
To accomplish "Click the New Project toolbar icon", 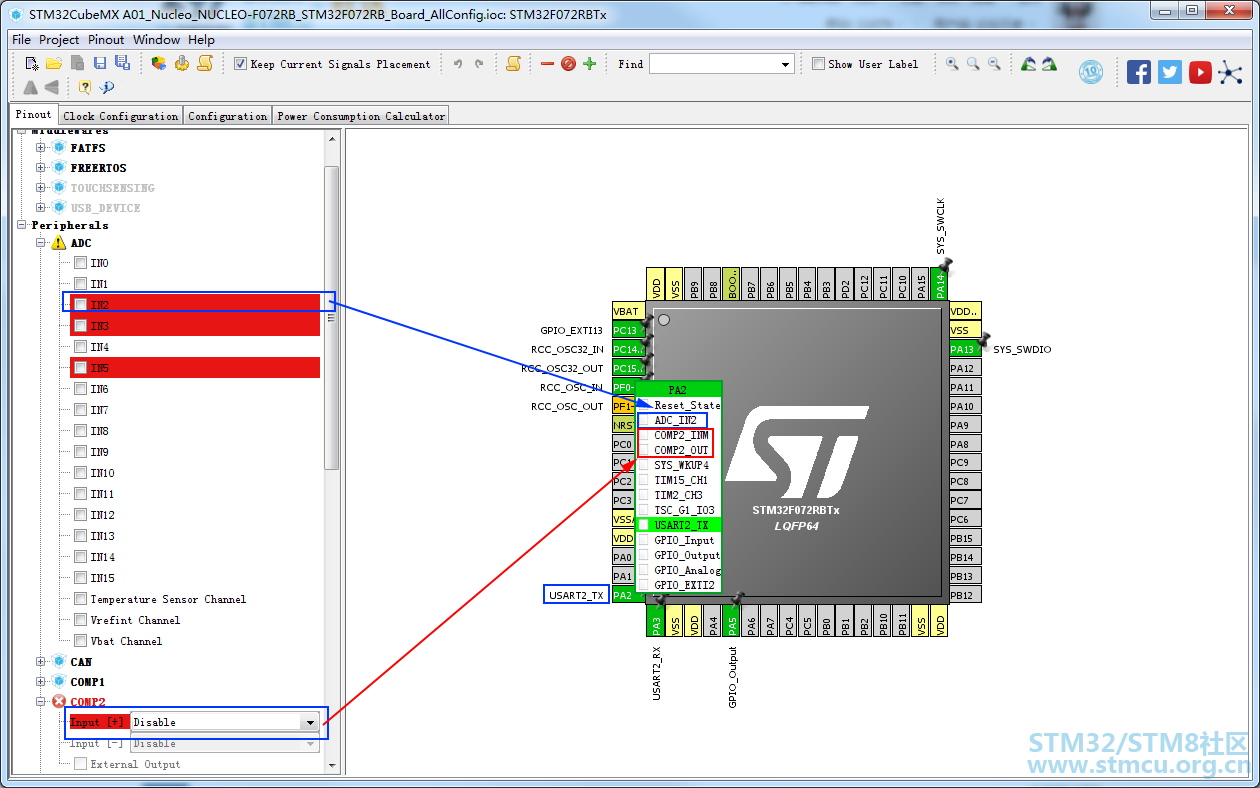I will [31, 63].
